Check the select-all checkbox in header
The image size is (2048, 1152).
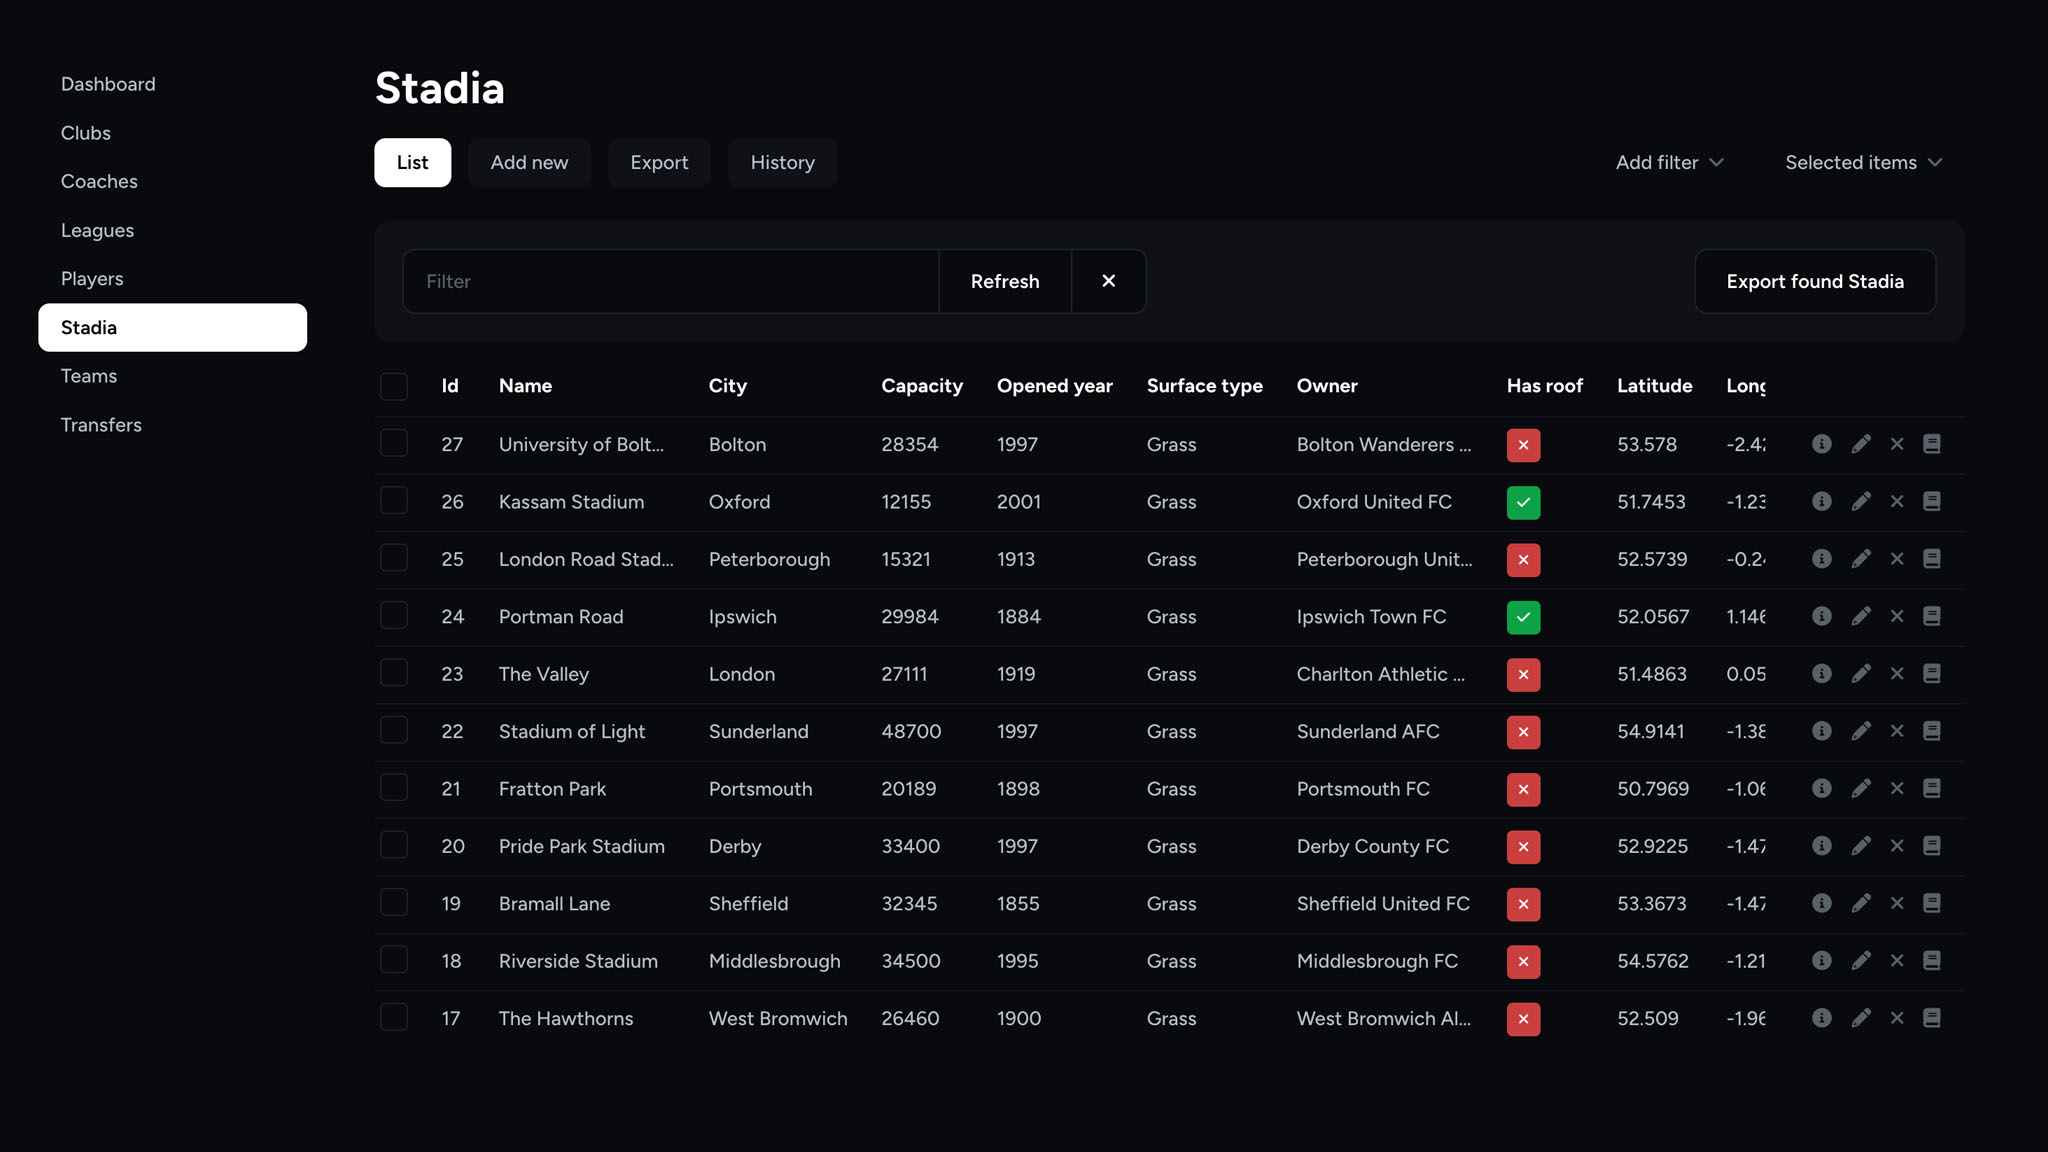point(393,386)
